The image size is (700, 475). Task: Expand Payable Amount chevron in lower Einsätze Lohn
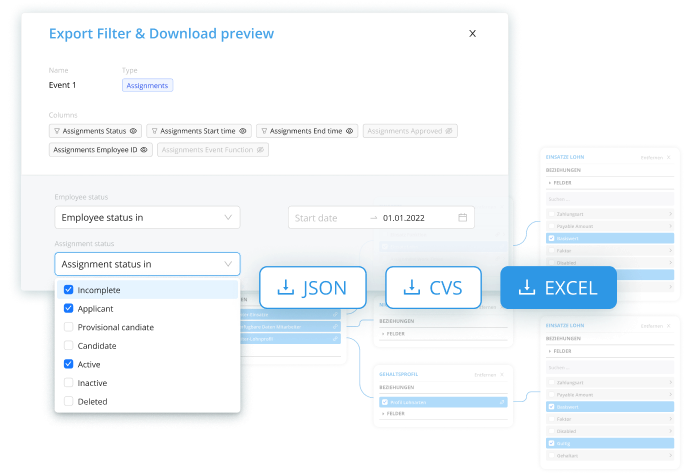[x=670, y=395]
